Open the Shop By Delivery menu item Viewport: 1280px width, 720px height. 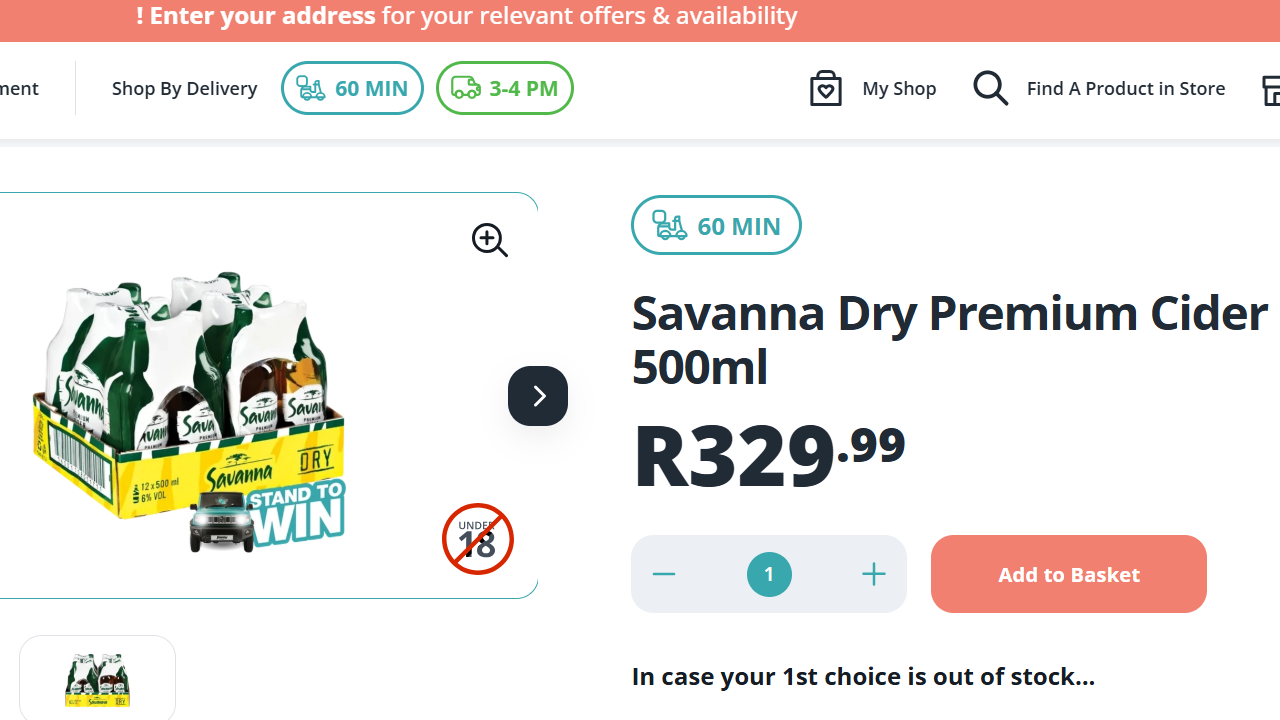point(184,88)
